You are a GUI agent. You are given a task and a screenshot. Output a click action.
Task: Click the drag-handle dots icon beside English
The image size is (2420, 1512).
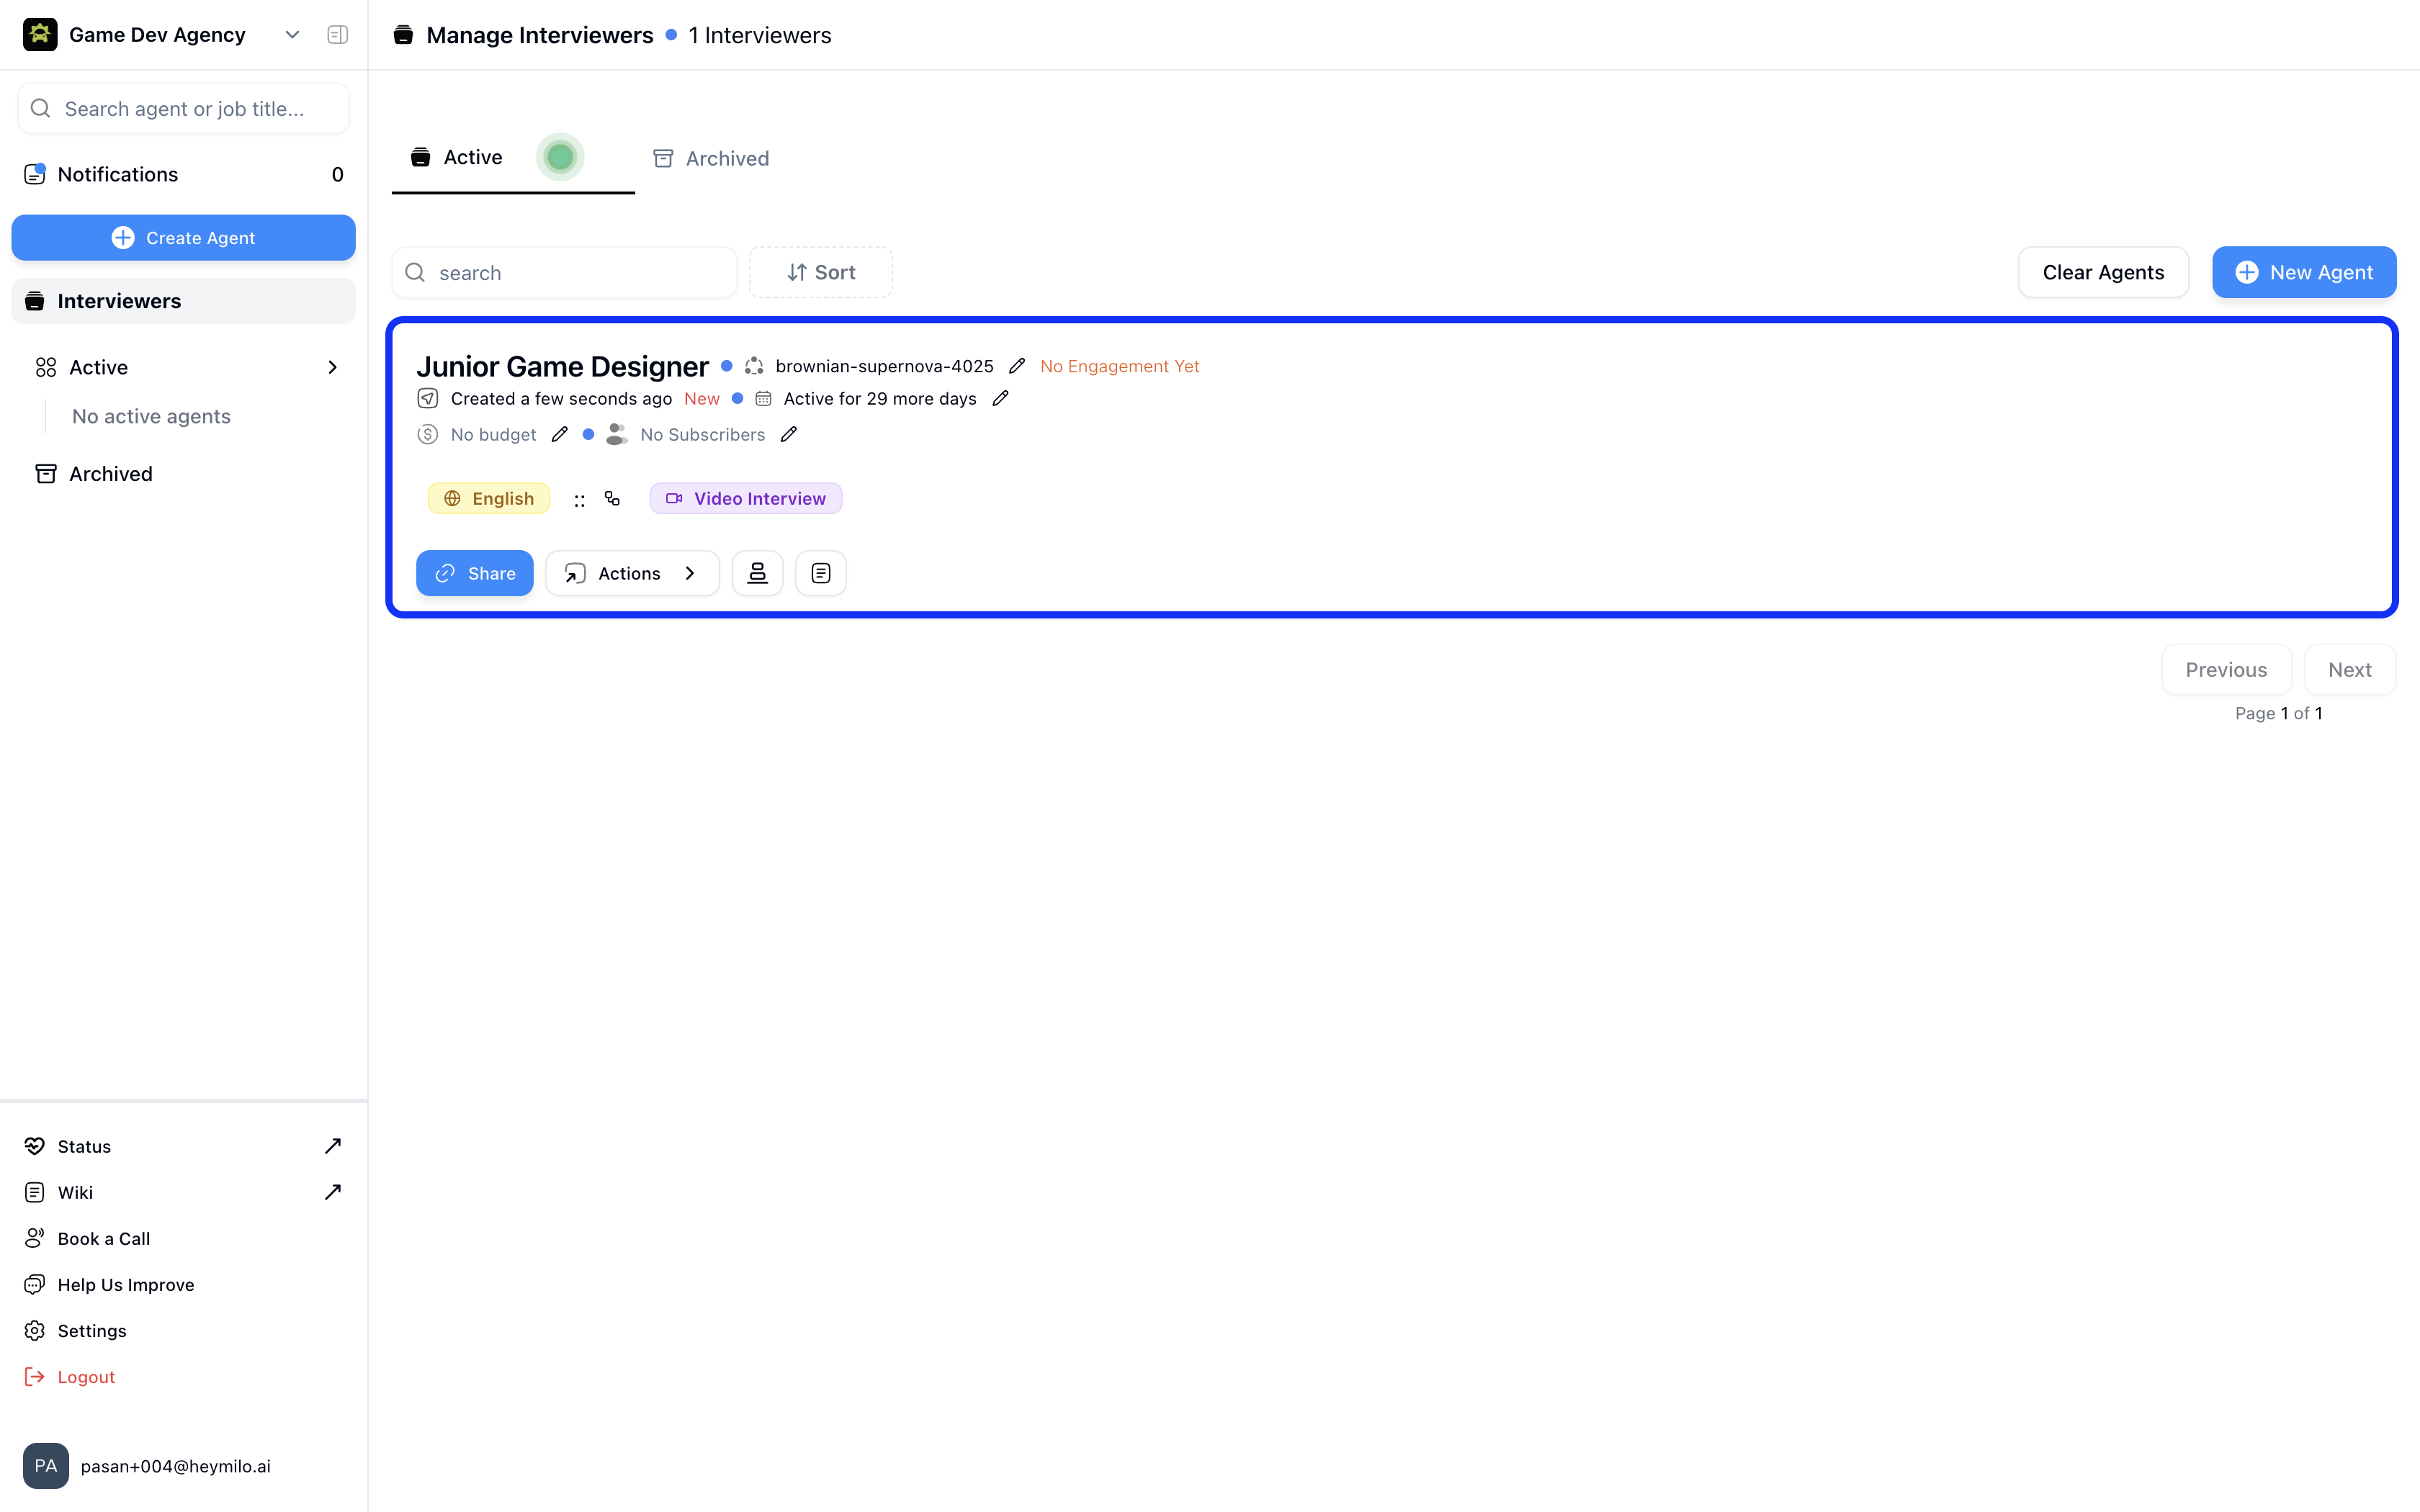(x=579, y=499)
